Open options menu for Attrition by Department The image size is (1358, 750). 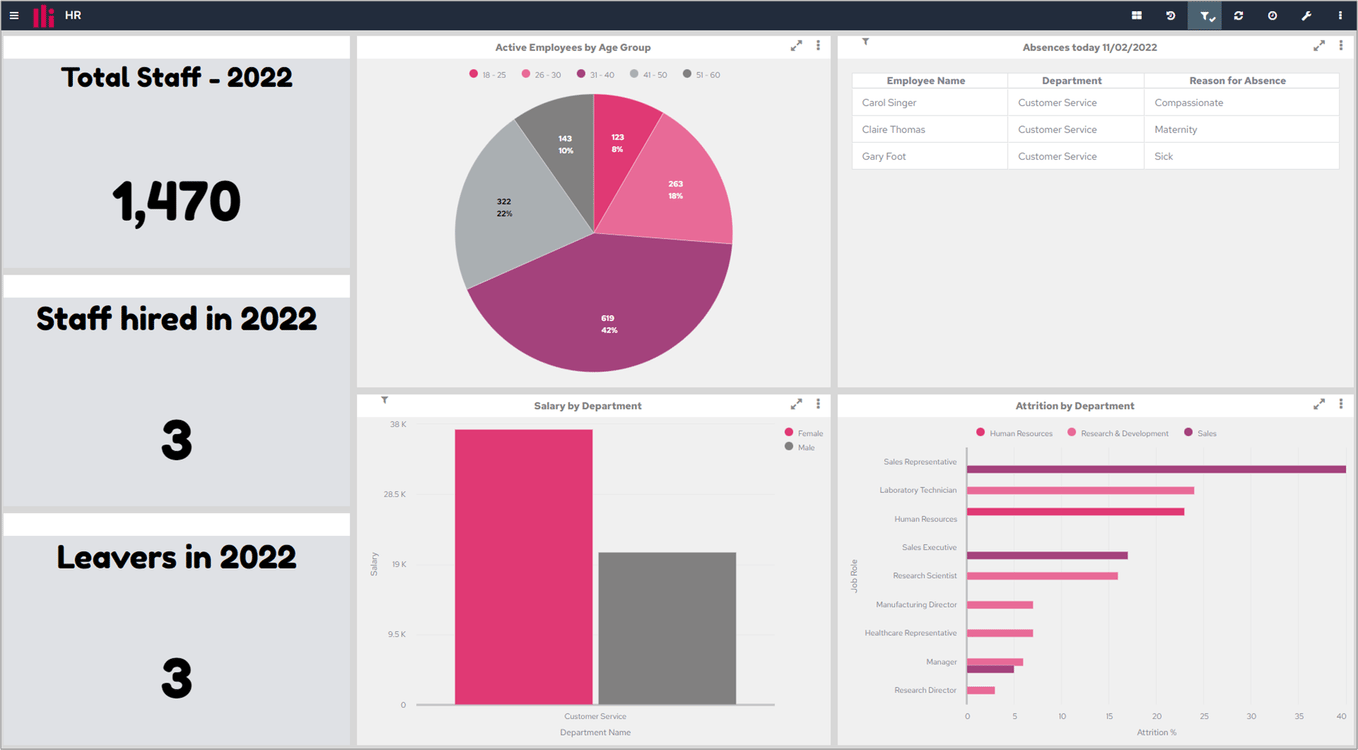[1341, 404]
